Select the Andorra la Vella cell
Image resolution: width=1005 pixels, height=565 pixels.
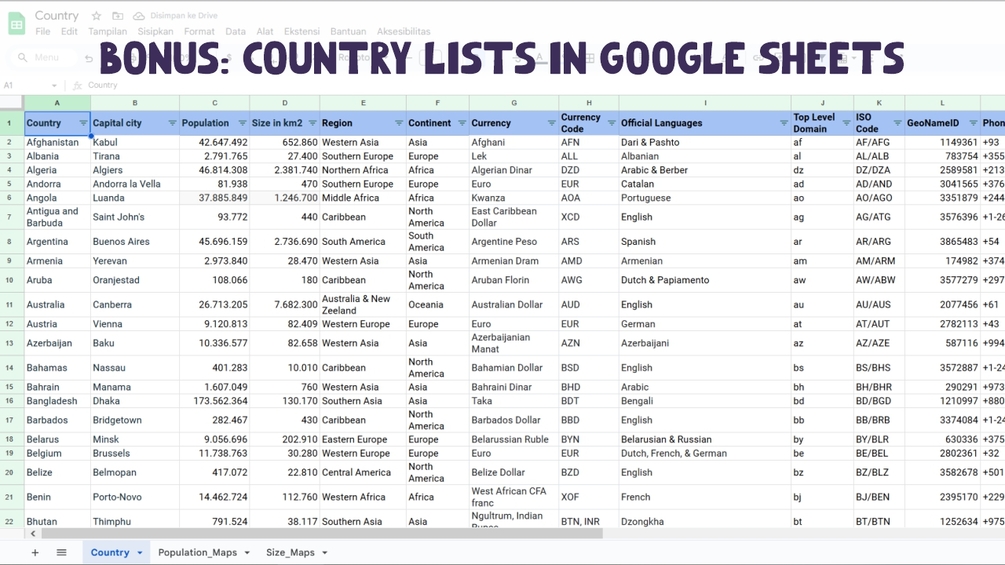point(135,184)
